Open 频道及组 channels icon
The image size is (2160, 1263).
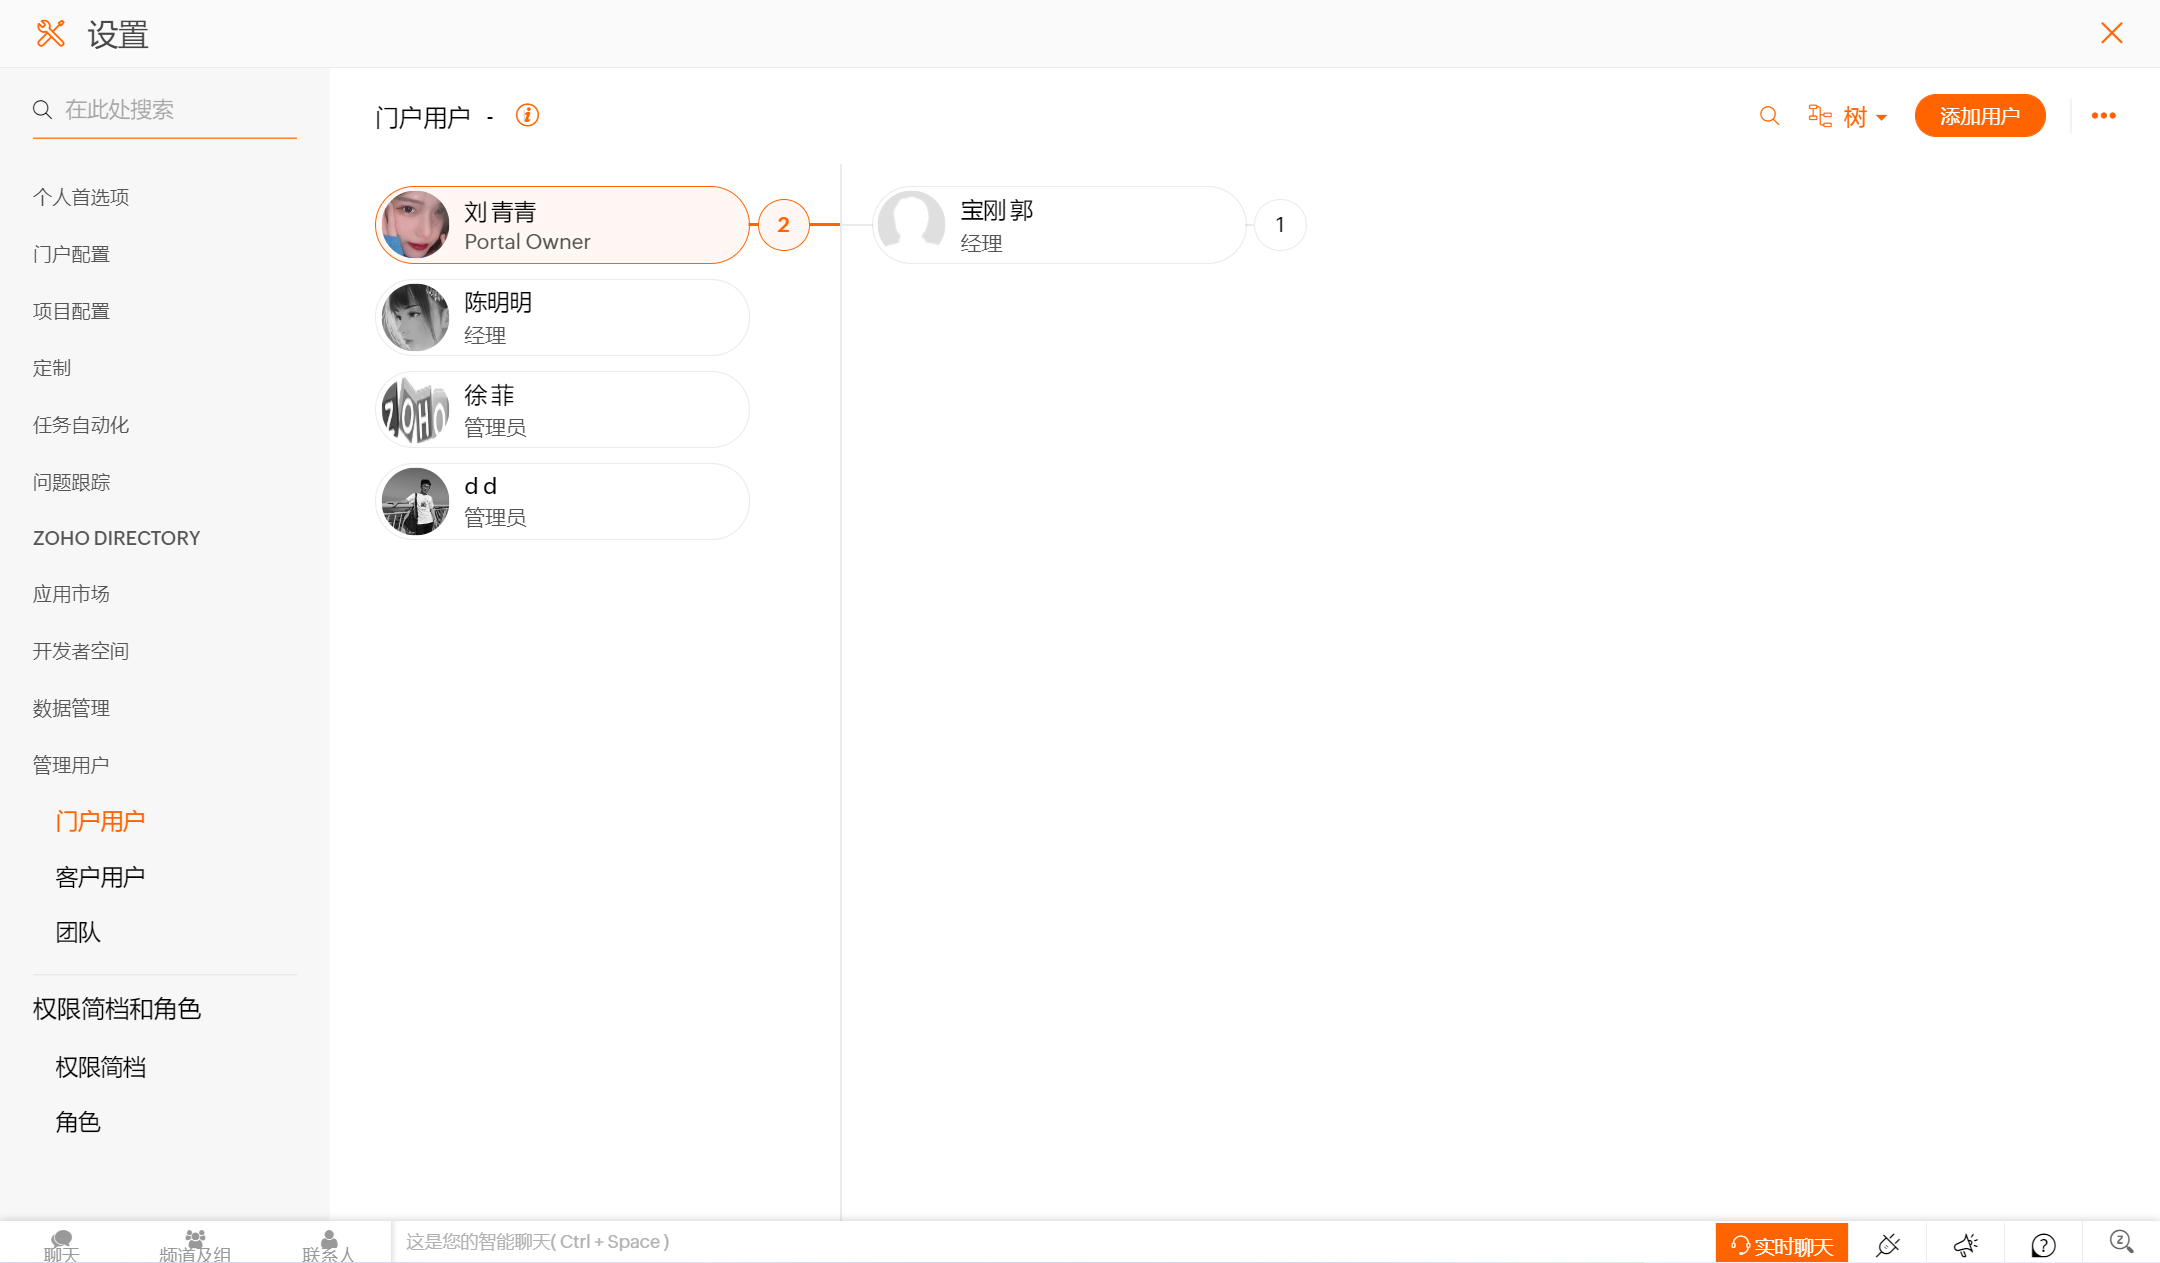click(x=195, y=1245)
